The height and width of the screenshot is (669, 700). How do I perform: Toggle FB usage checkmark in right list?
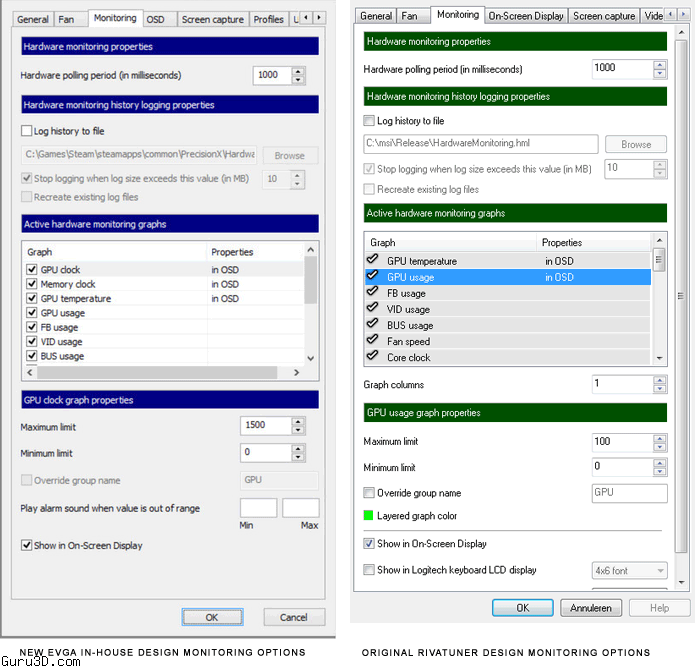click(x=372, y=293)
